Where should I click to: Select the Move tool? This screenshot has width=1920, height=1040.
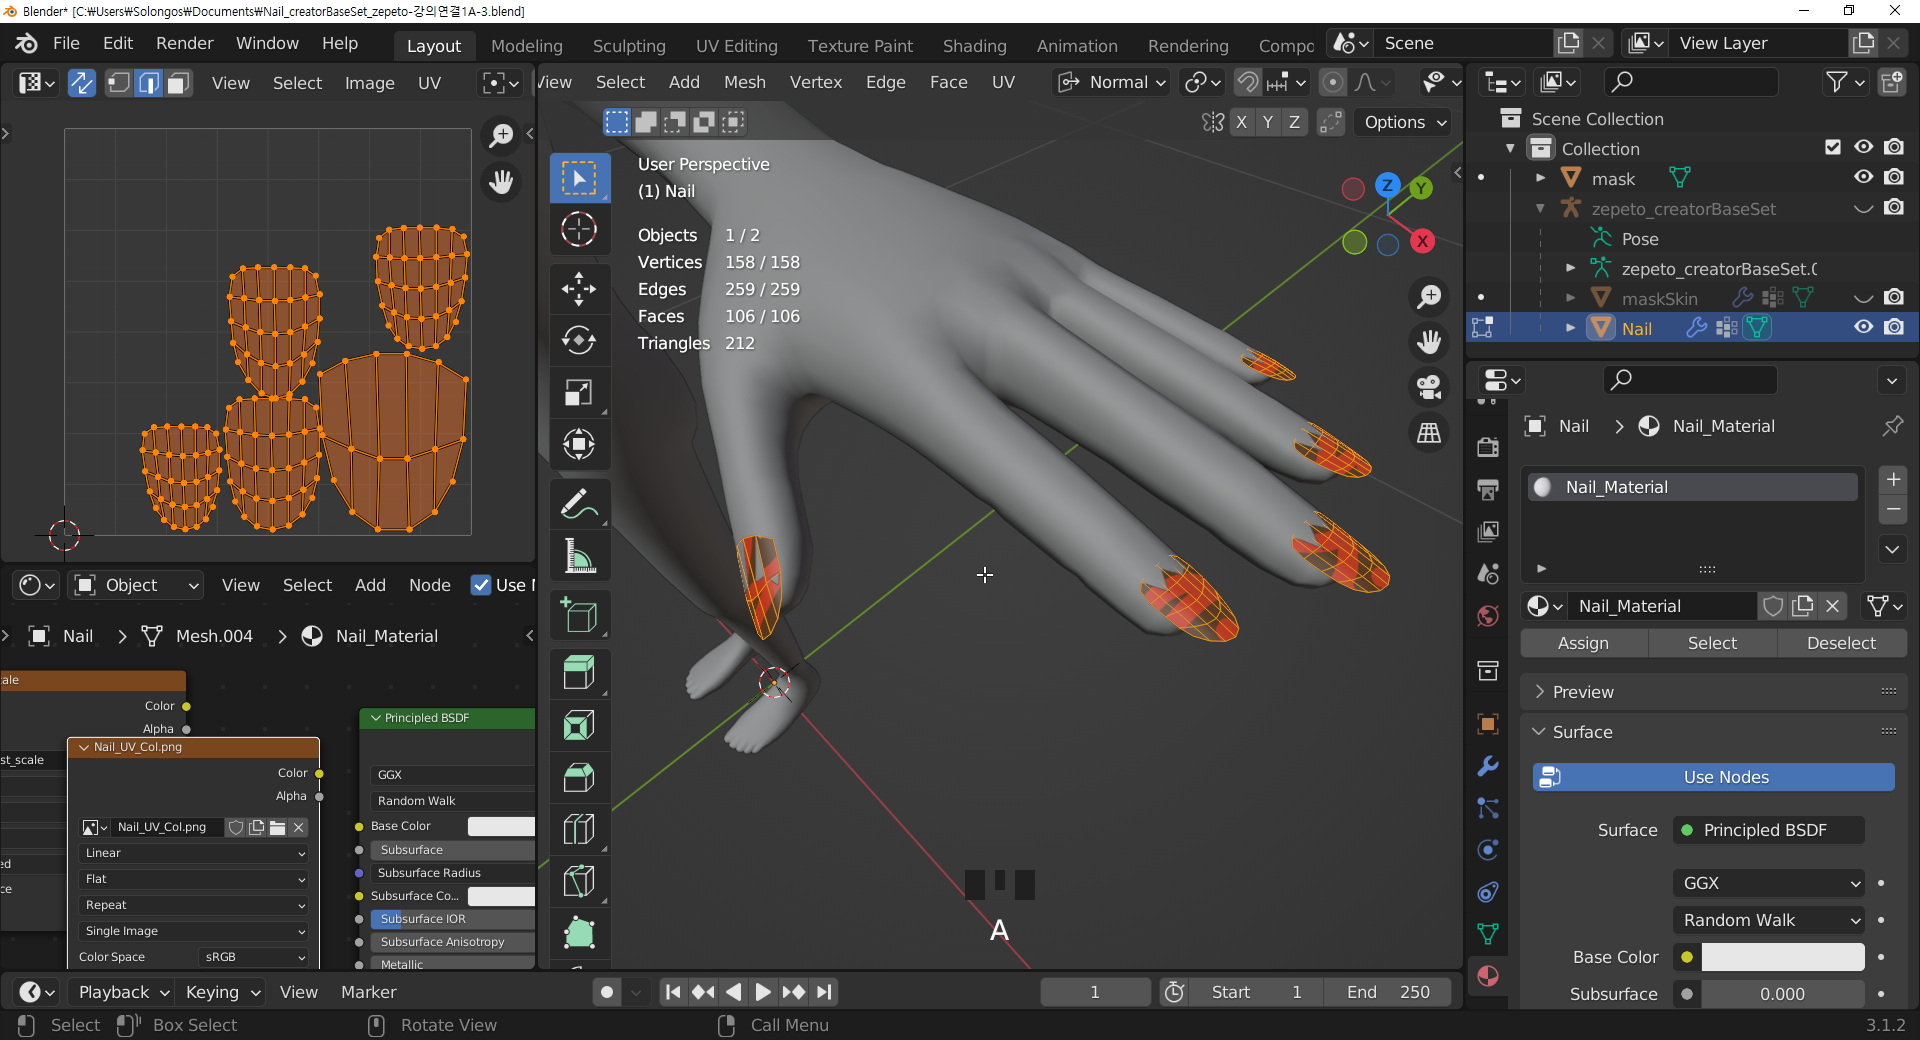click(579, 289)
